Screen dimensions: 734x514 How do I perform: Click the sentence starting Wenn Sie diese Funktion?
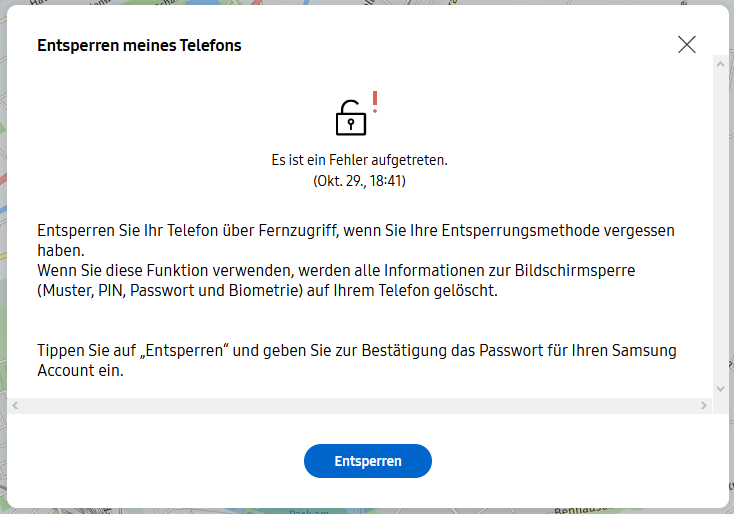(336, 280)
